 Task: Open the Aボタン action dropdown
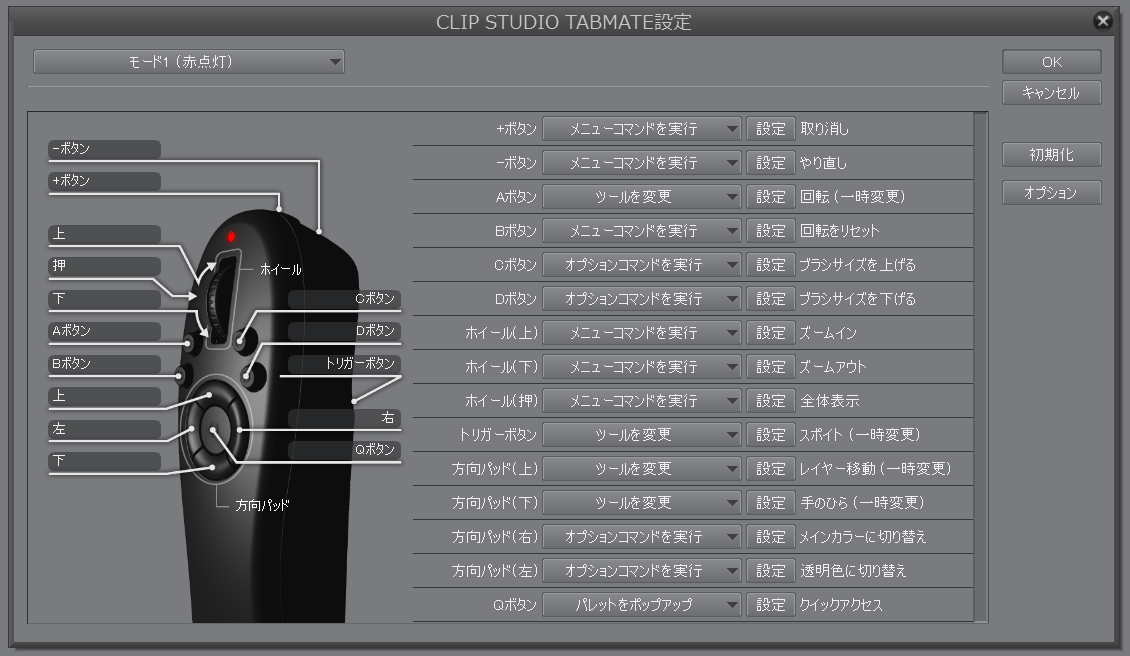point(641,197)
